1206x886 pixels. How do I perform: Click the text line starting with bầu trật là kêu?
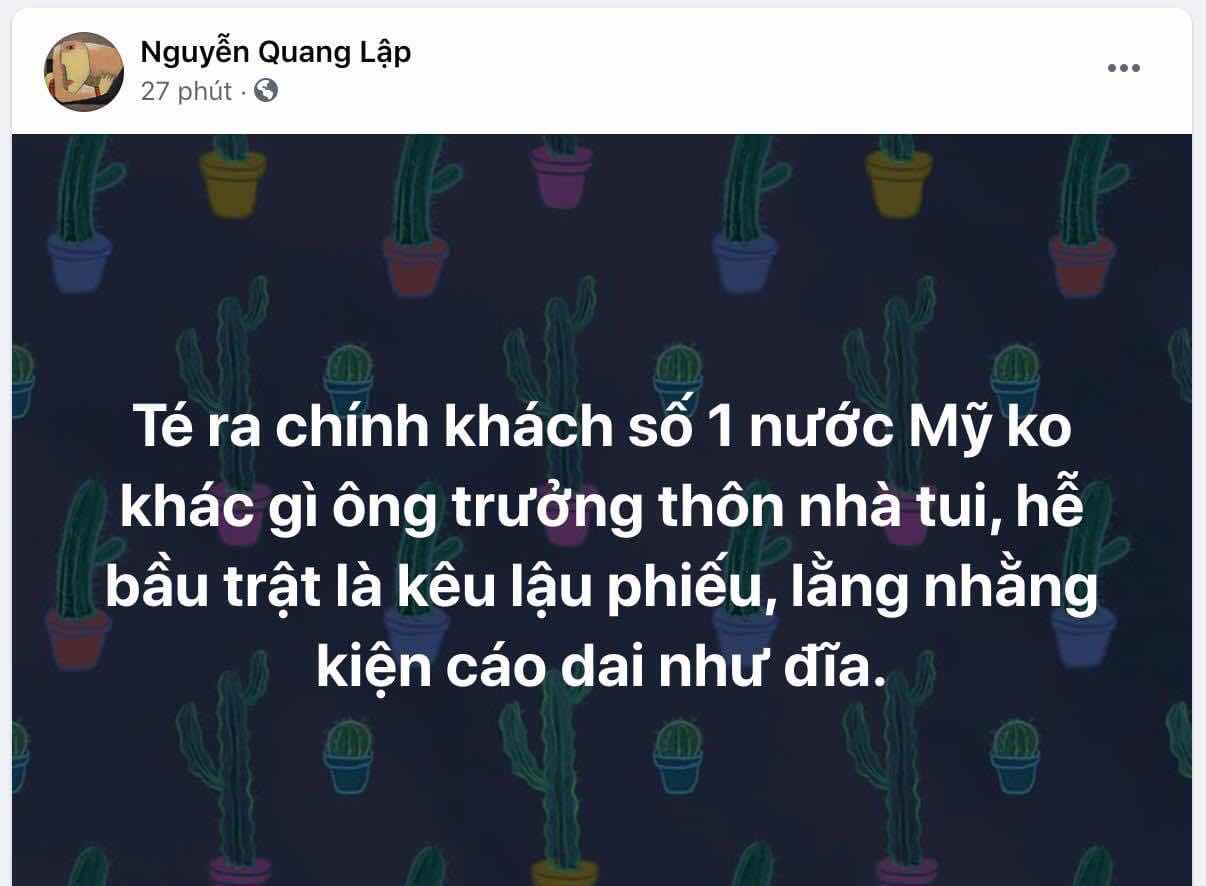[x=602, y=588]
